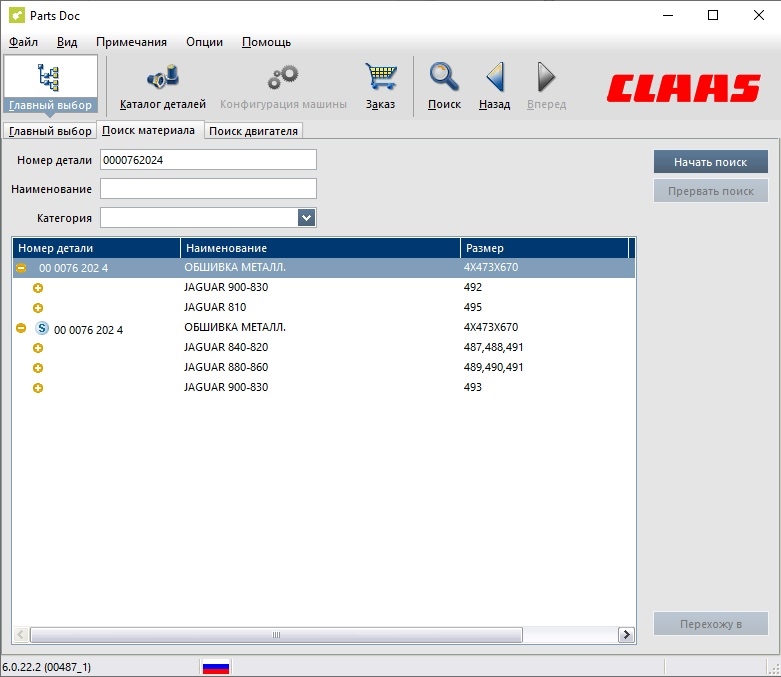This screenshot has height=677, width=781.
Task: Select the Поиск материала tab
Action: [x=148, y=130]
